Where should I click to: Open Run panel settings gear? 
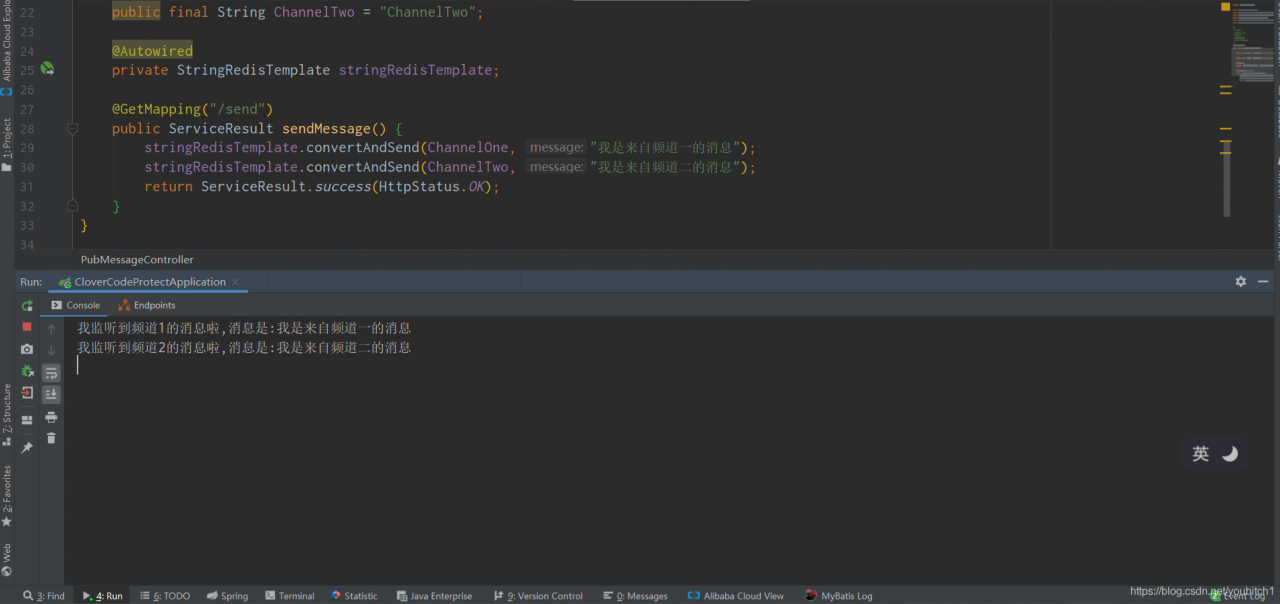pos(1240,282)
